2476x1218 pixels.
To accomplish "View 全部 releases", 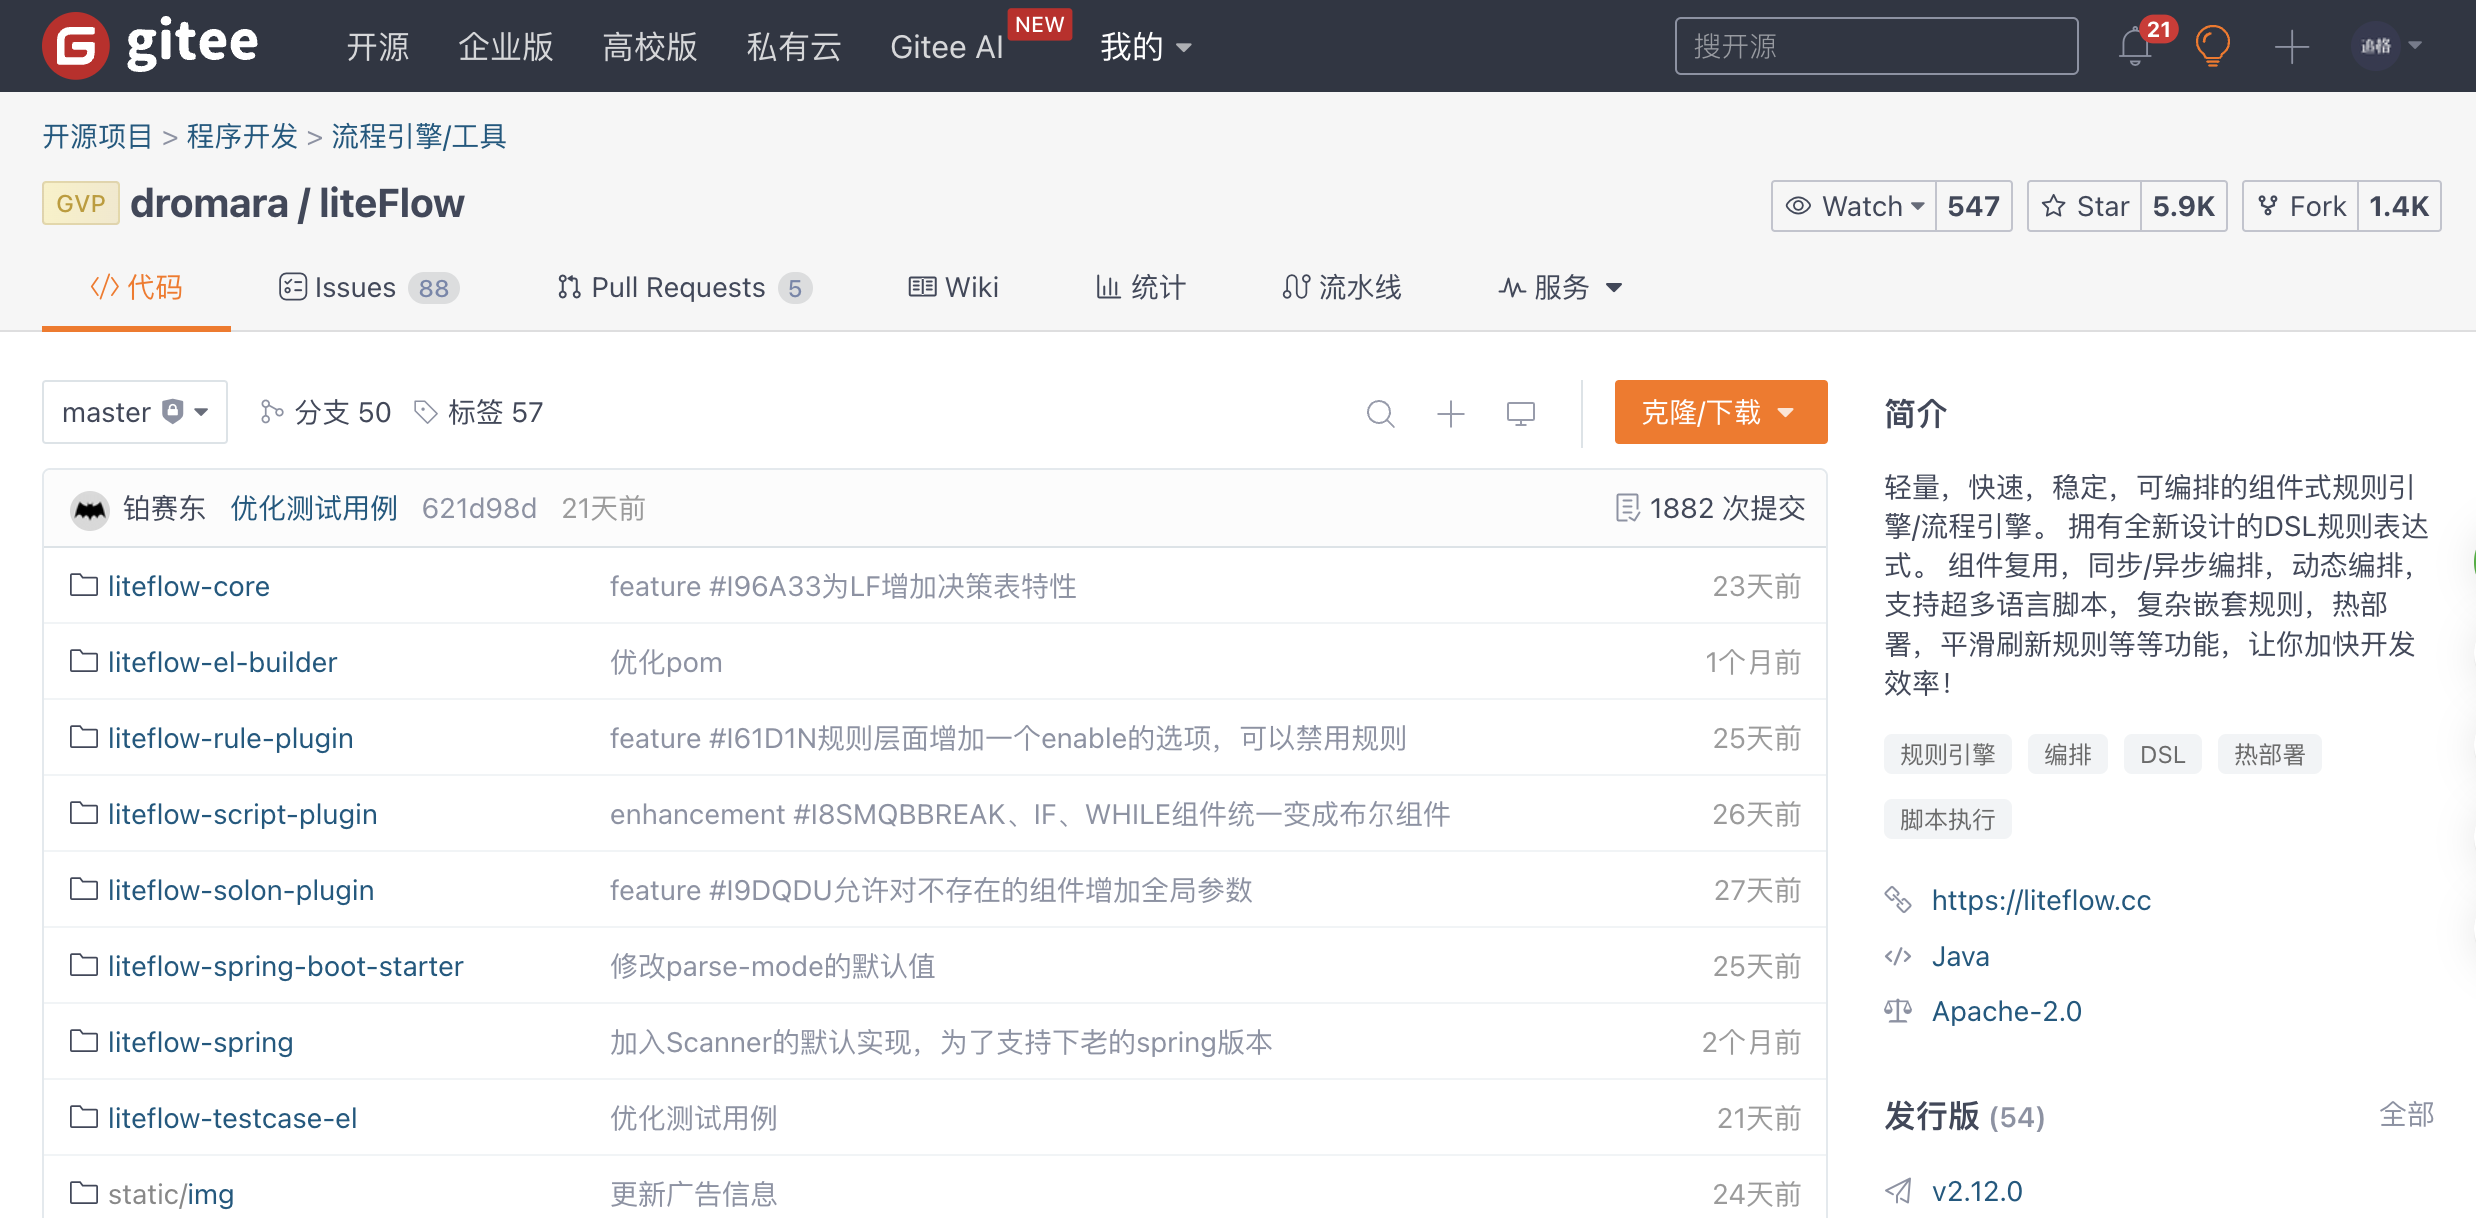I will [2407, 1114].
